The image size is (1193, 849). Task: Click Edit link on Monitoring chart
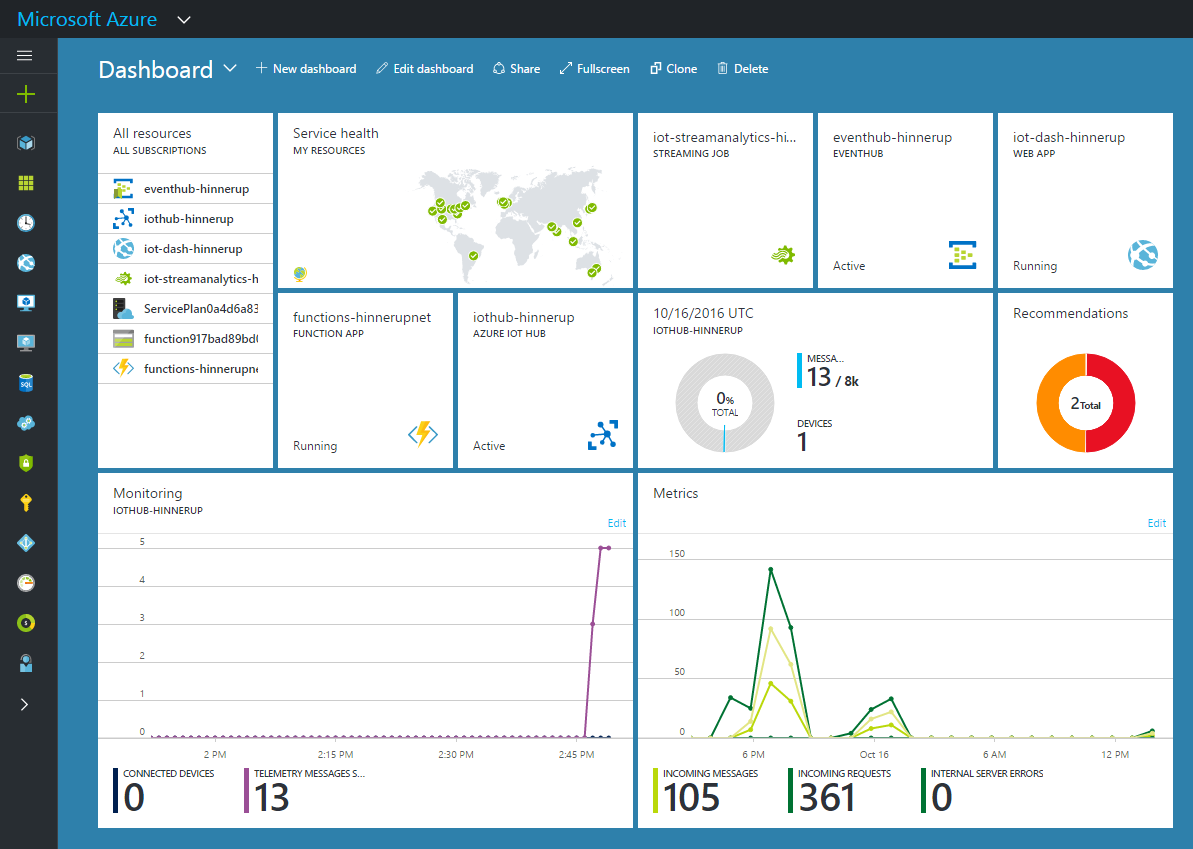point(616,523)
